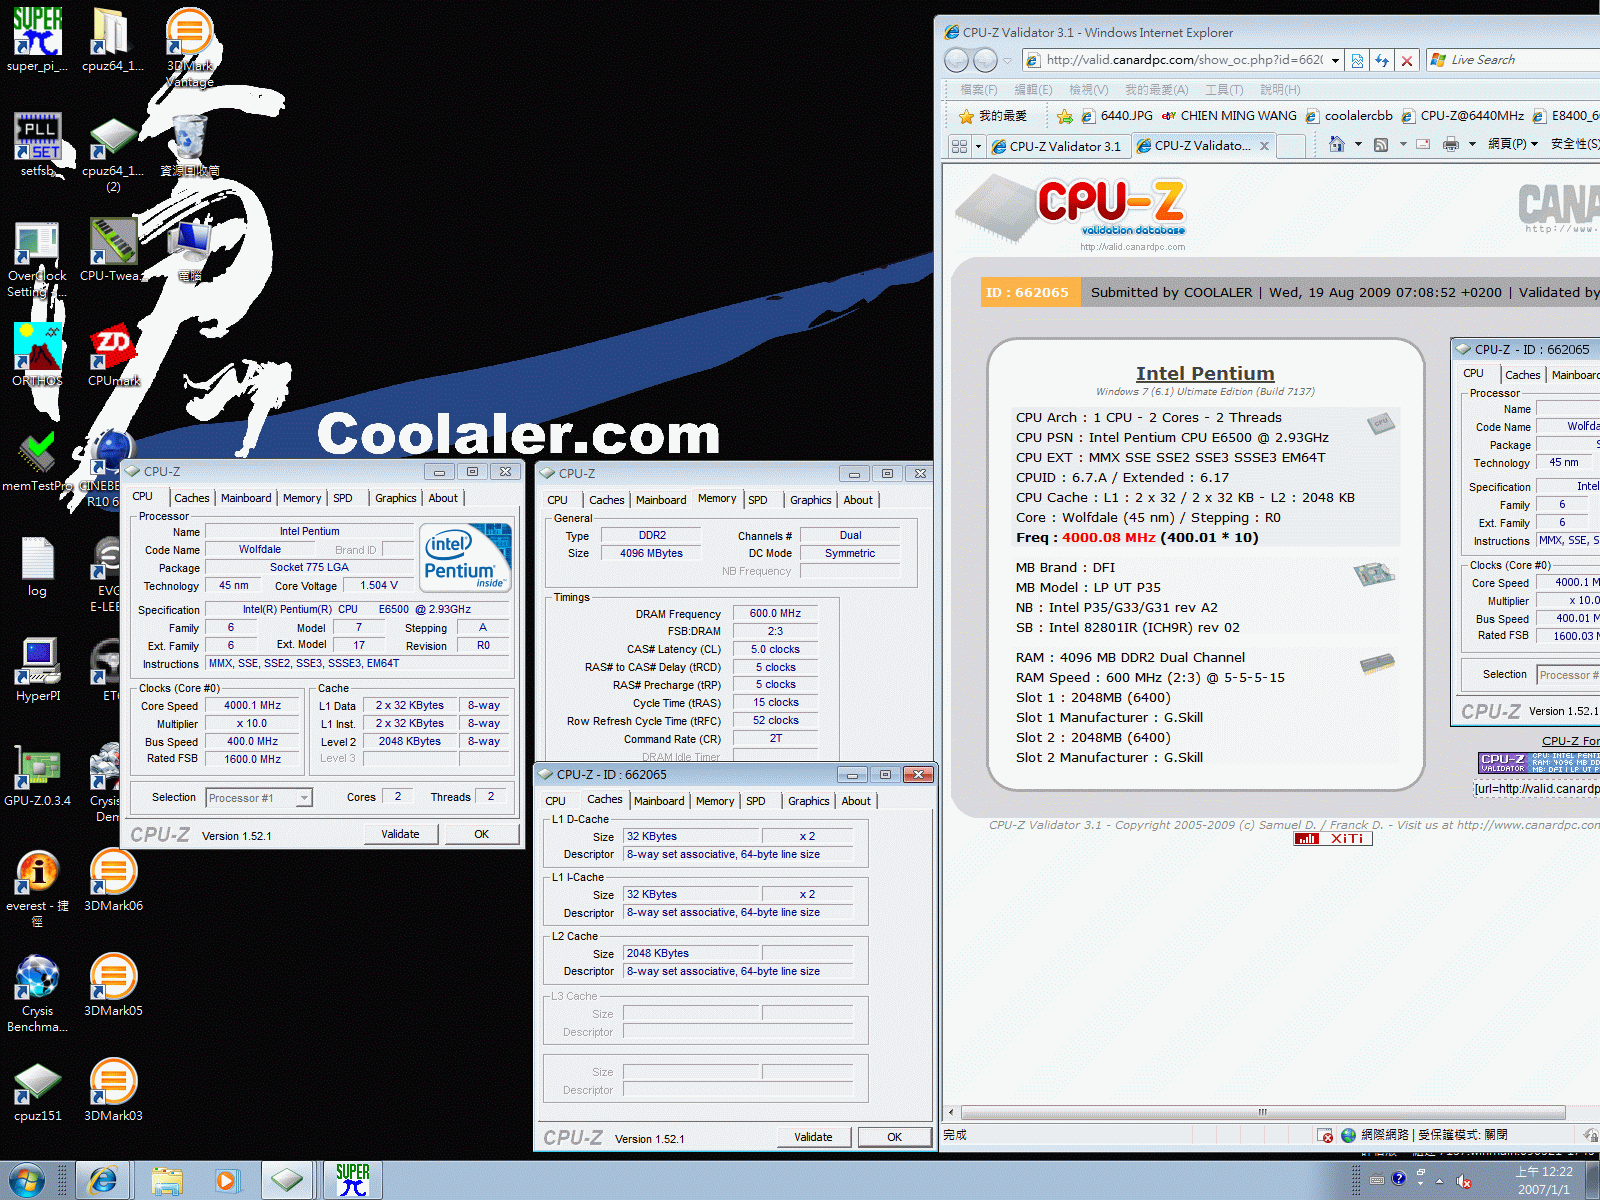Select SPD tab in CPU-Z Memory window
This screenshot has height=1200, width=1600.
coord(758,500)
